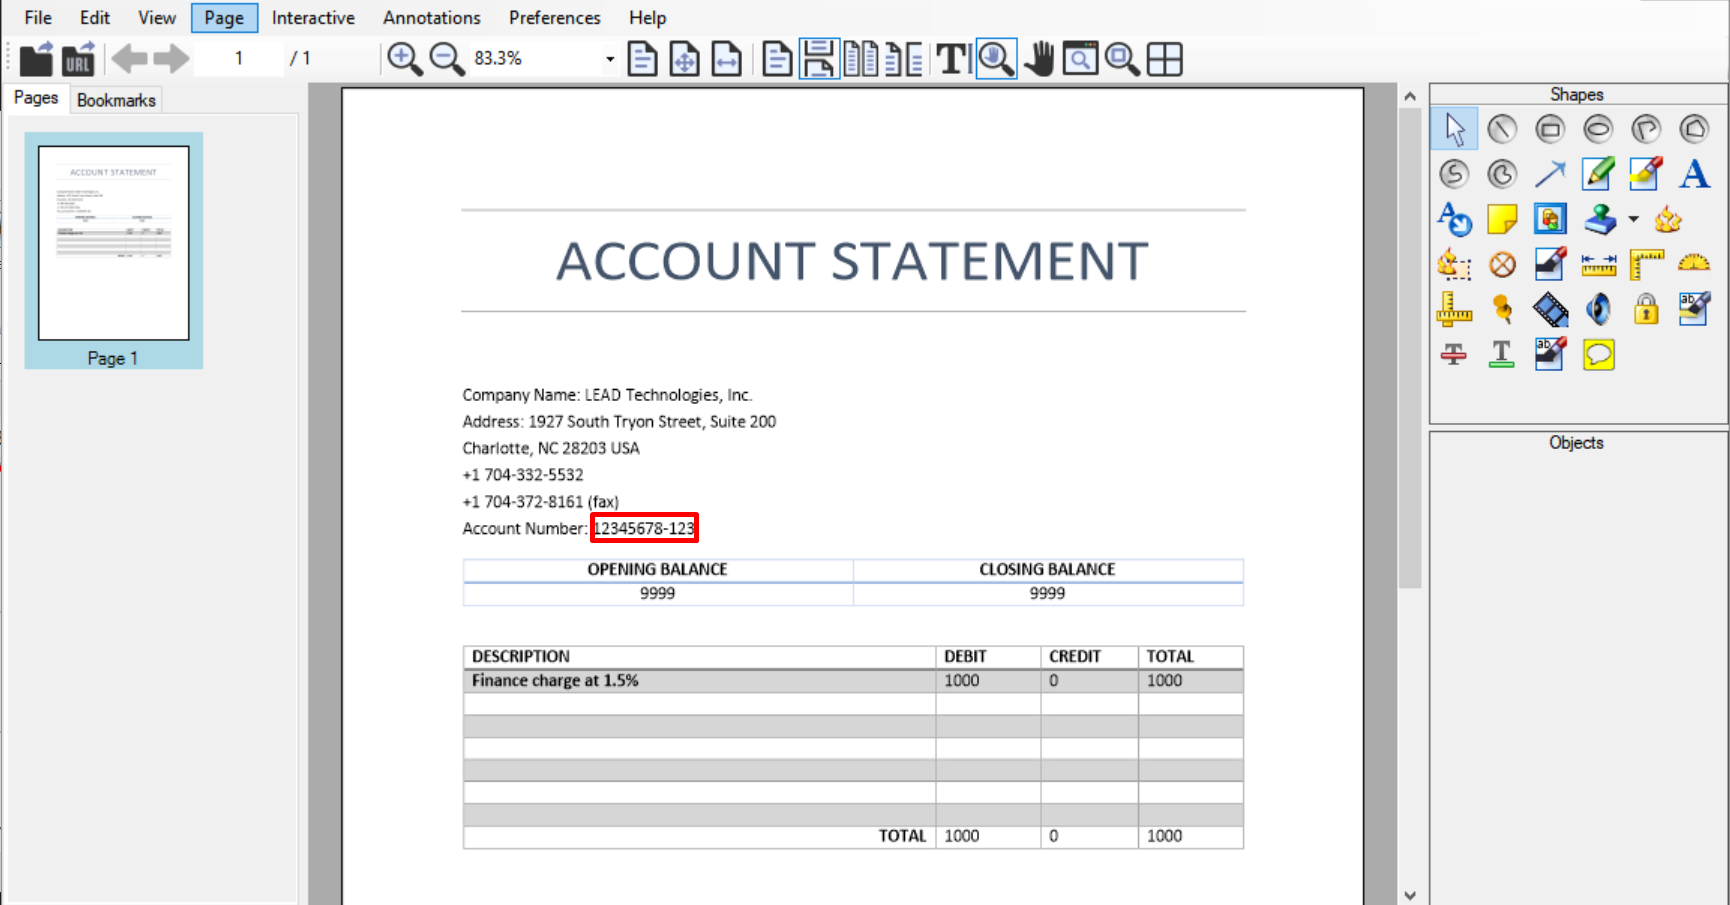This screenshot has width=1730, height=905.
Task: Open the stamp options dropdown arrow
Action: click(x=1633, y=219)
